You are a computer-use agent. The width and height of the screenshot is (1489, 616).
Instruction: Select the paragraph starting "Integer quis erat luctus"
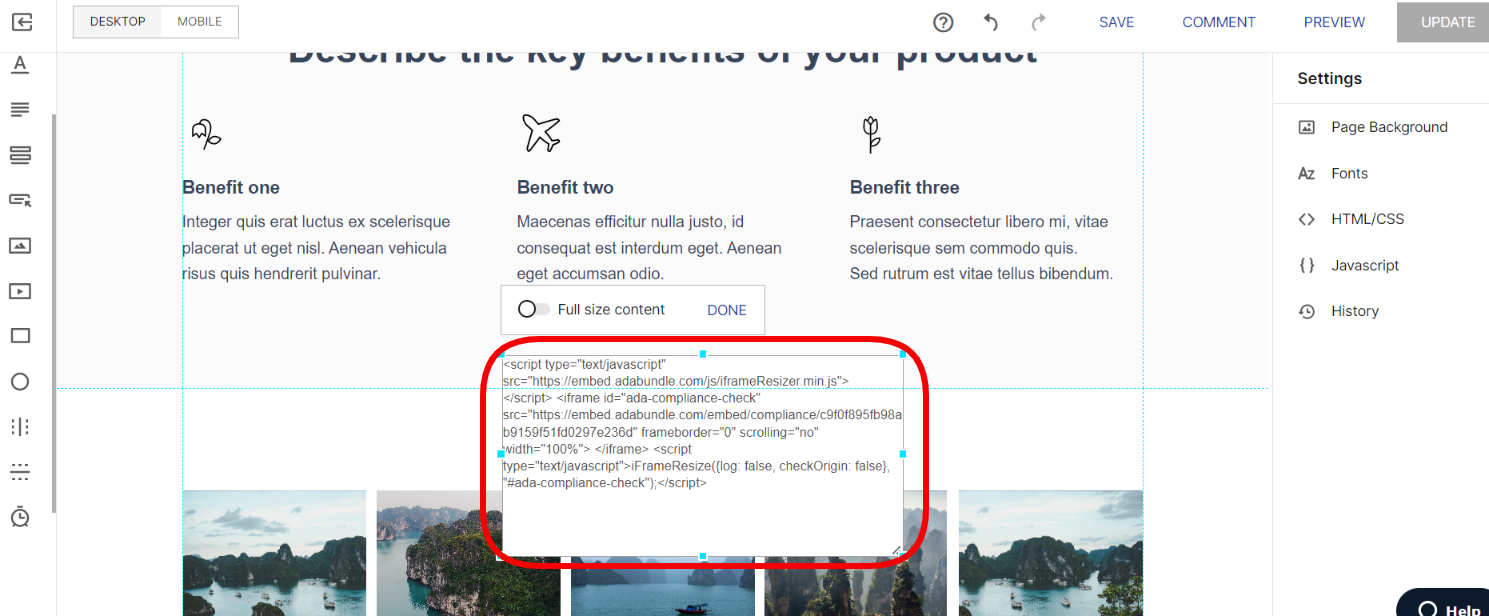tap(316, 247)
